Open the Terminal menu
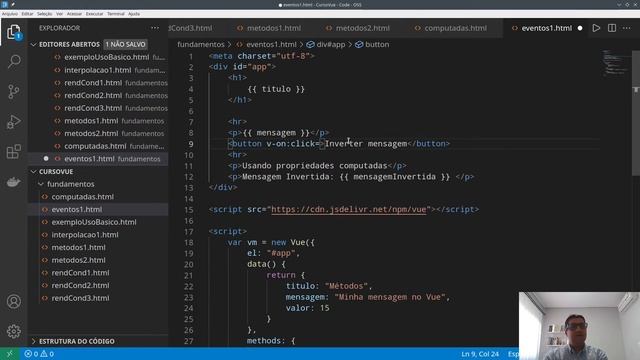 pos(116,14)
